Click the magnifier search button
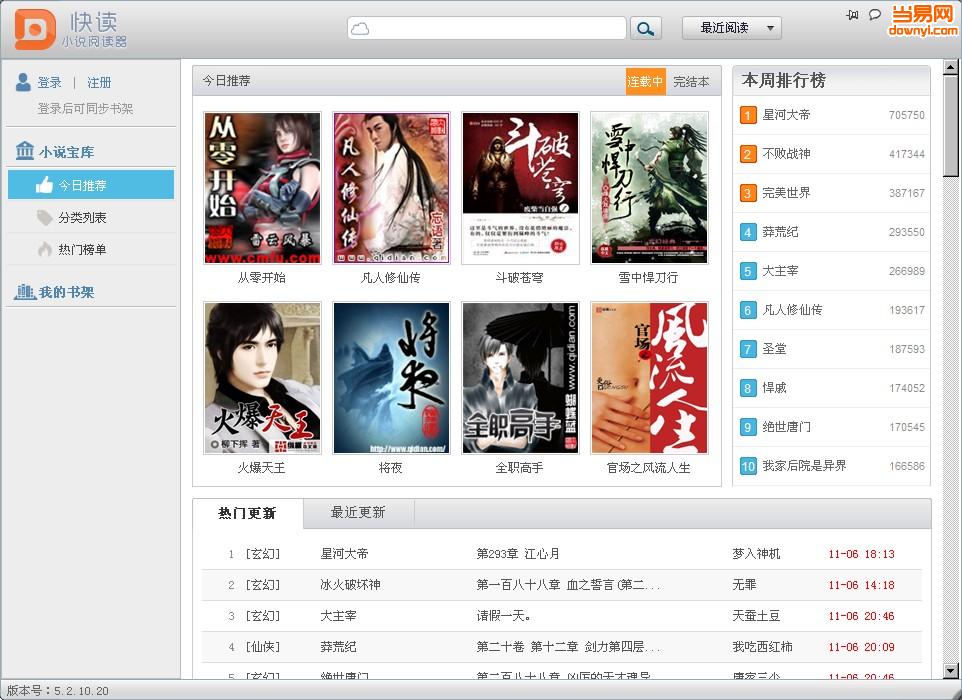 tap(646, 29)
